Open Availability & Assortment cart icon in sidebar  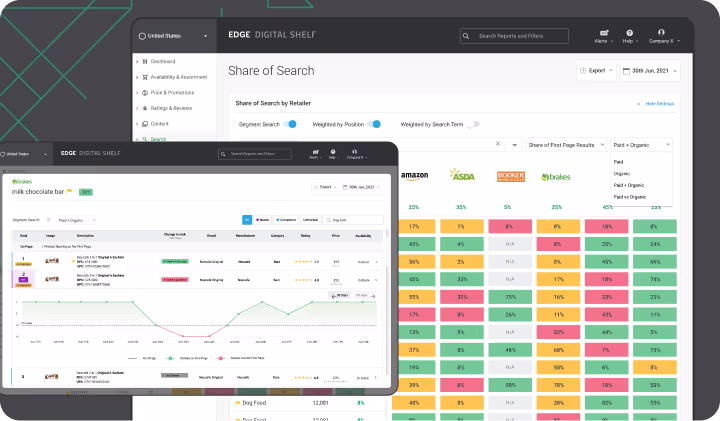coord(145,77)
